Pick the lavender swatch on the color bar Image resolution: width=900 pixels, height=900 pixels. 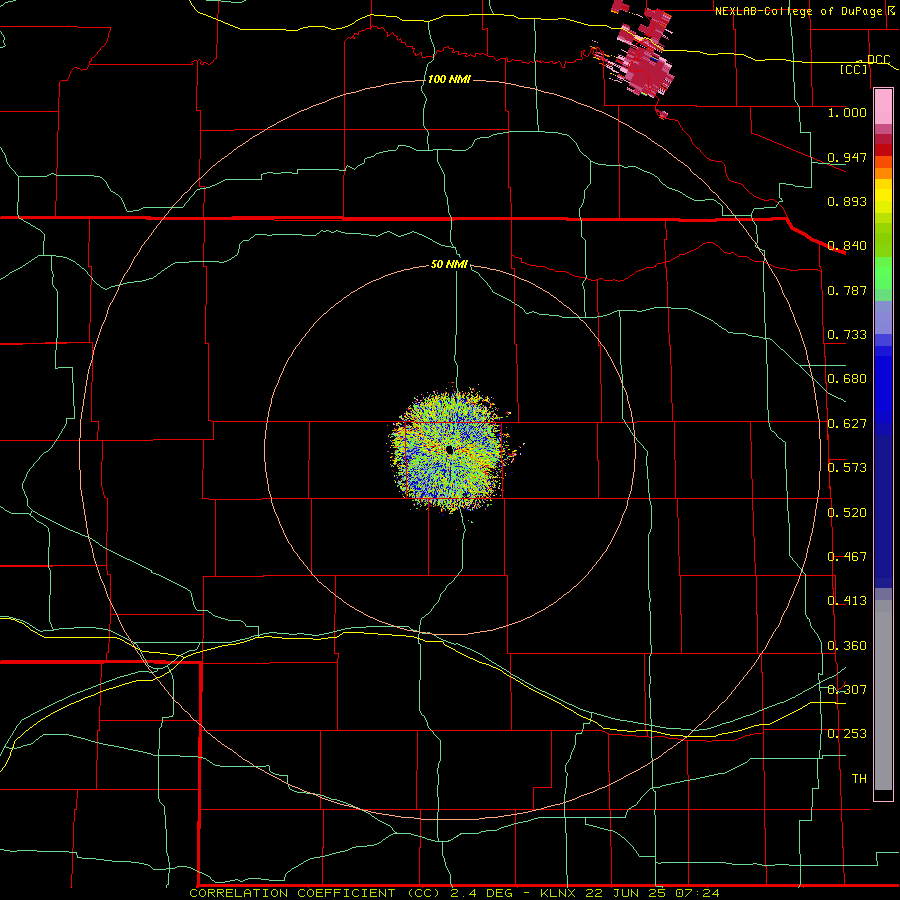[x=883, y=317]
